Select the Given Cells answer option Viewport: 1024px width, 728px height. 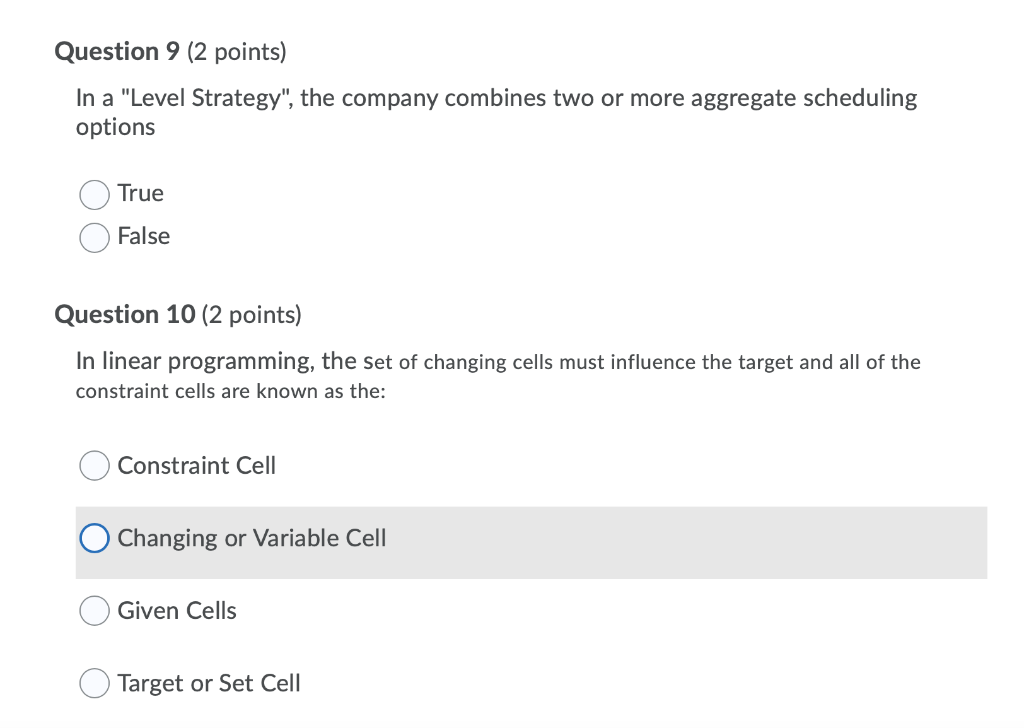coord(93,610)
